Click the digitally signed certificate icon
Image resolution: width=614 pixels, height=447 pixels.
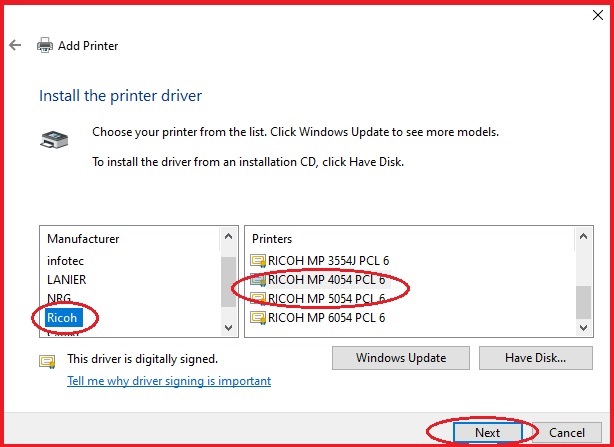coord(47,361)
